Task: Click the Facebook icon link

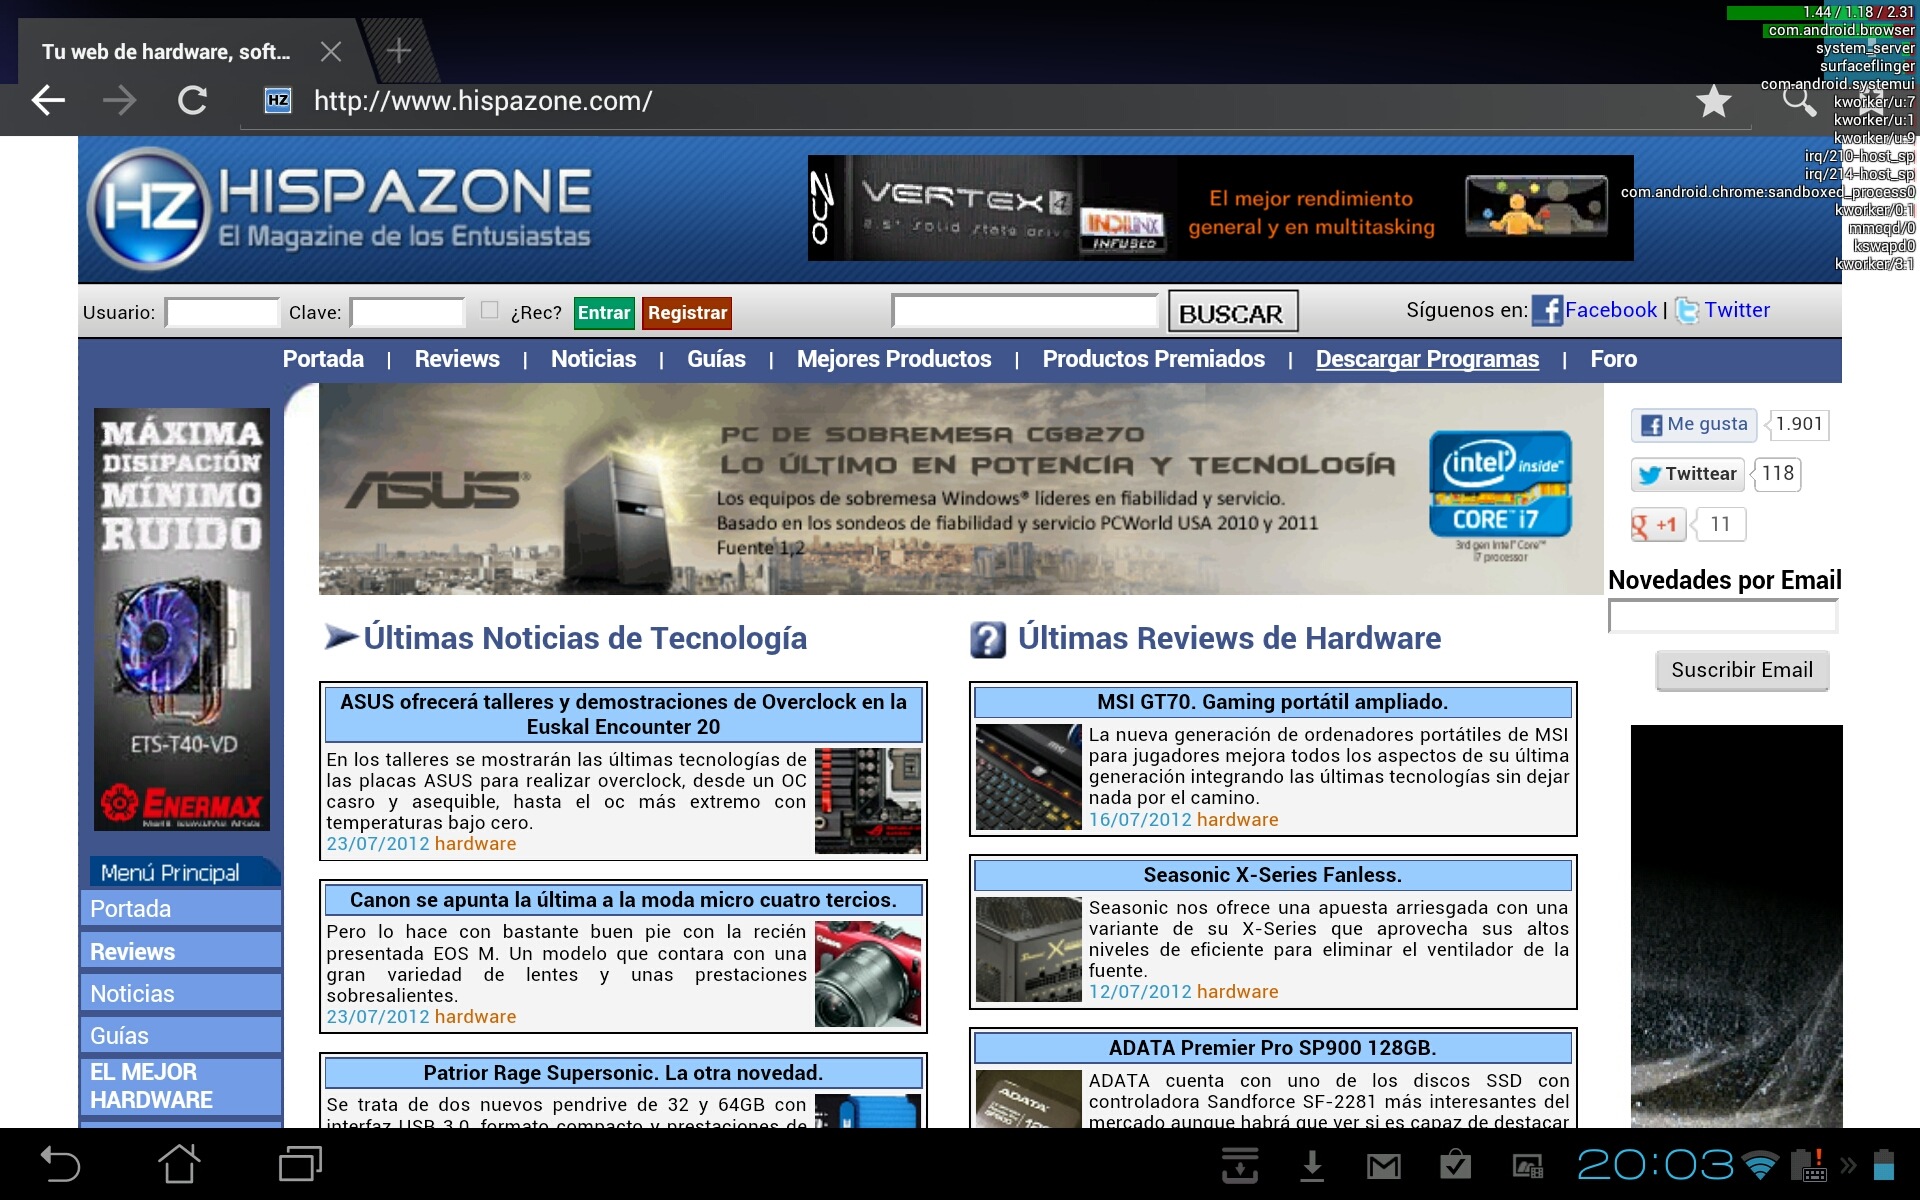Action: pos(1546,310)
